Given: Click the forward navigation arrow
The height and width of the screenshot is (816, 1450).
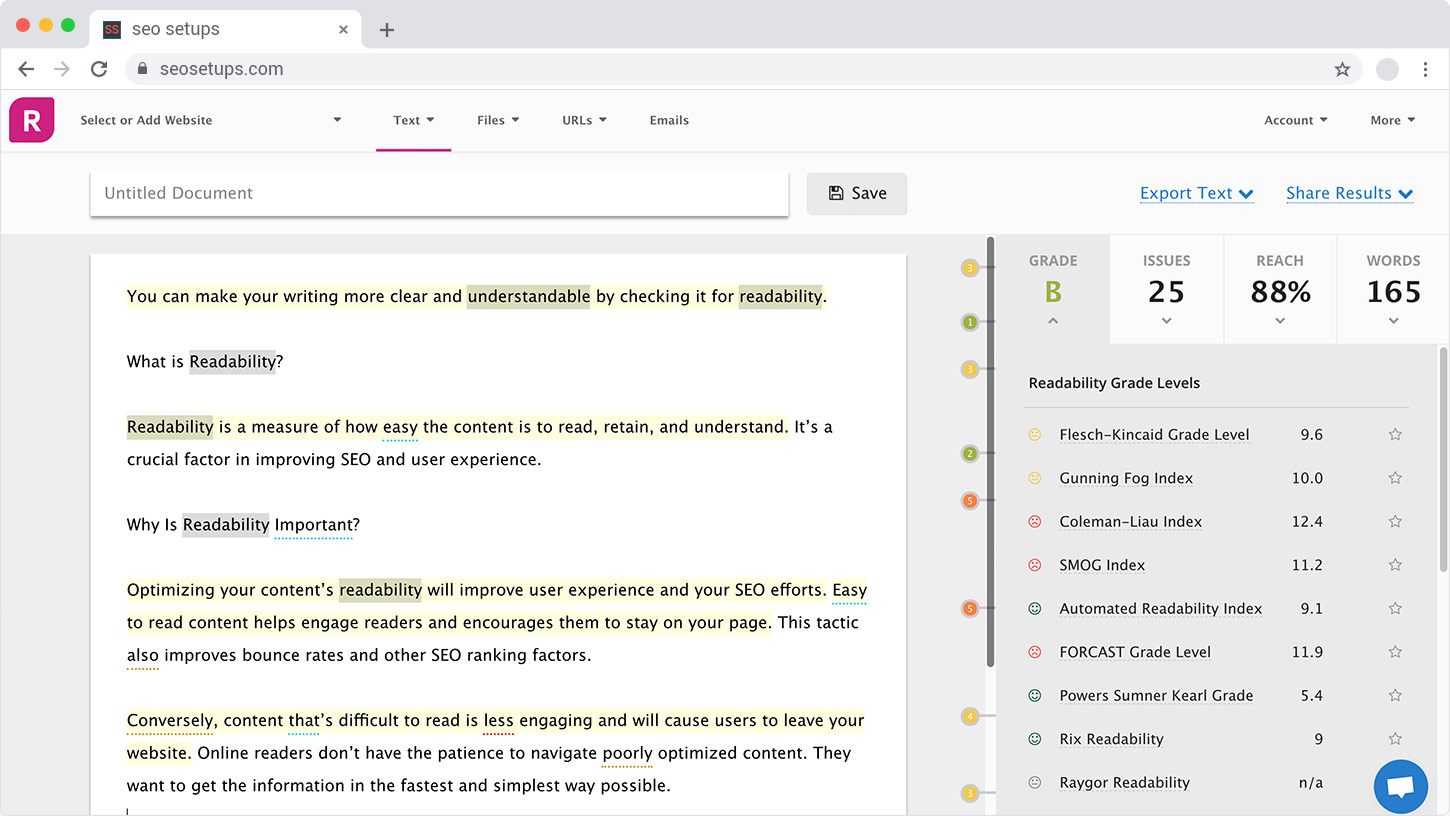Looking at the screenshot, I should pos(62,69).
